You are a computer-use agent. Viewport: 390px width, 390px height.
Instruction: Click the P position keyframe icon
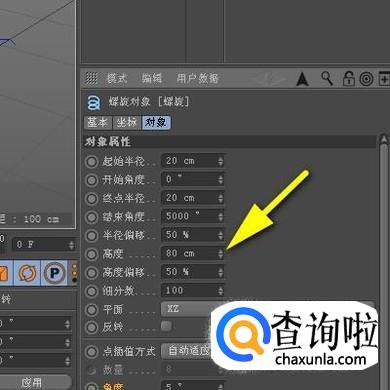click(x=54, y=273)
